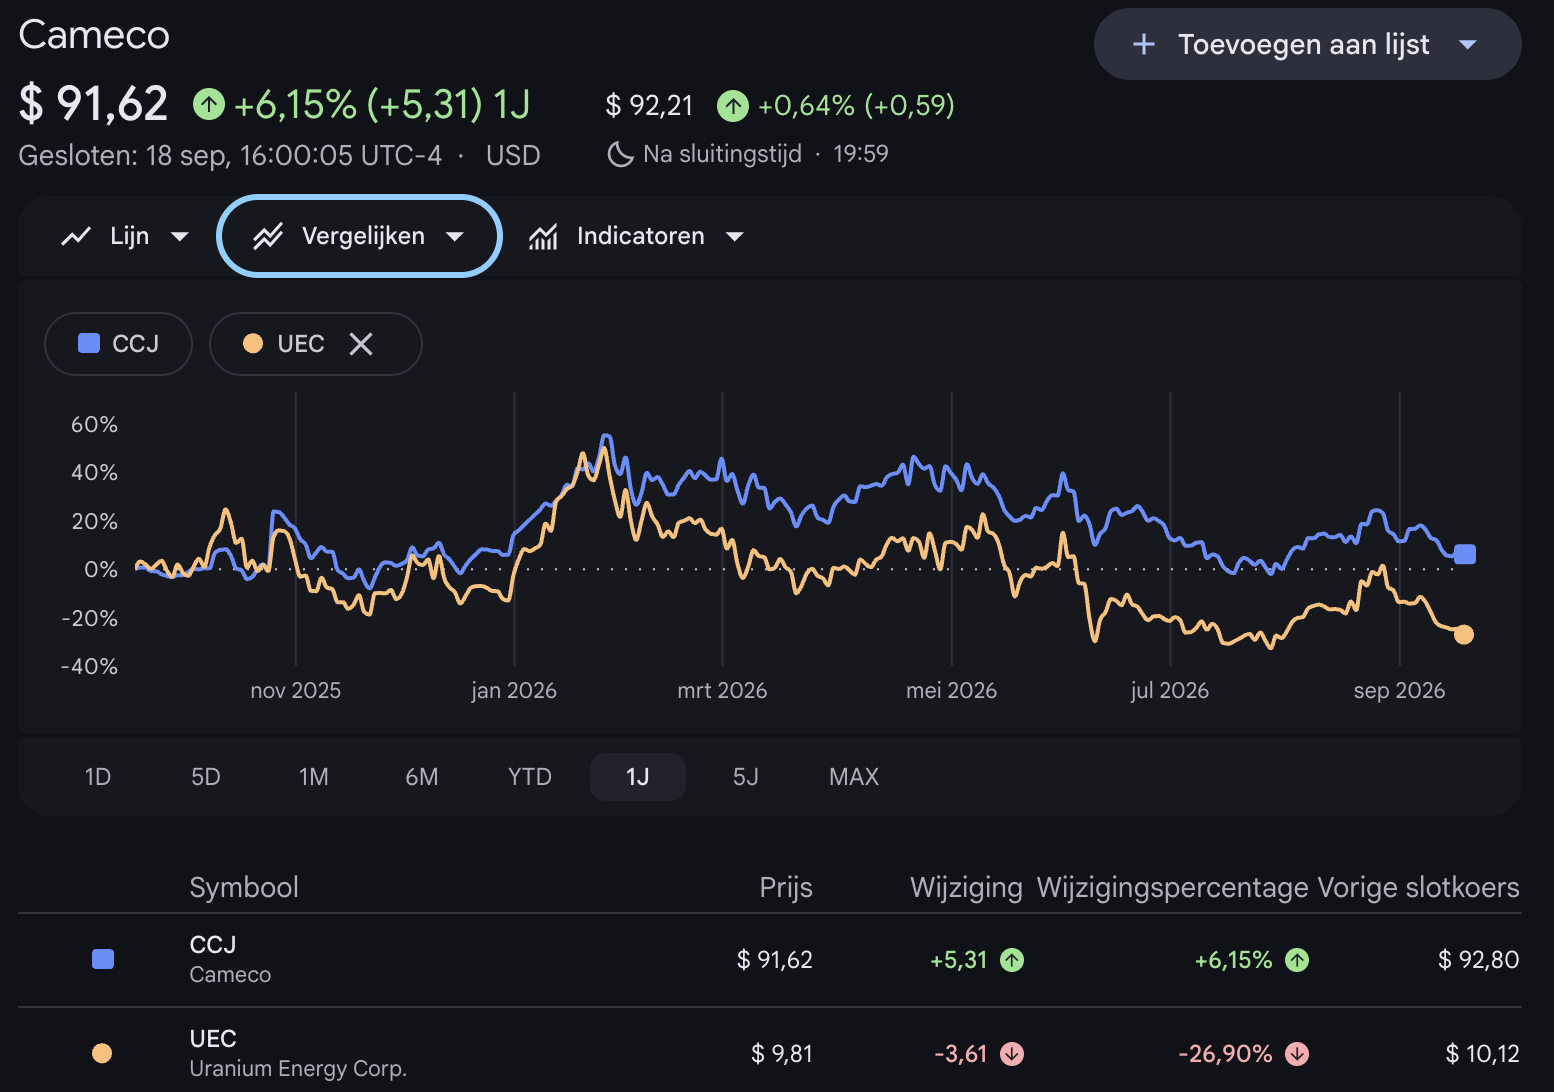Click the compare icon beside Vergelijken

(268, 236)
